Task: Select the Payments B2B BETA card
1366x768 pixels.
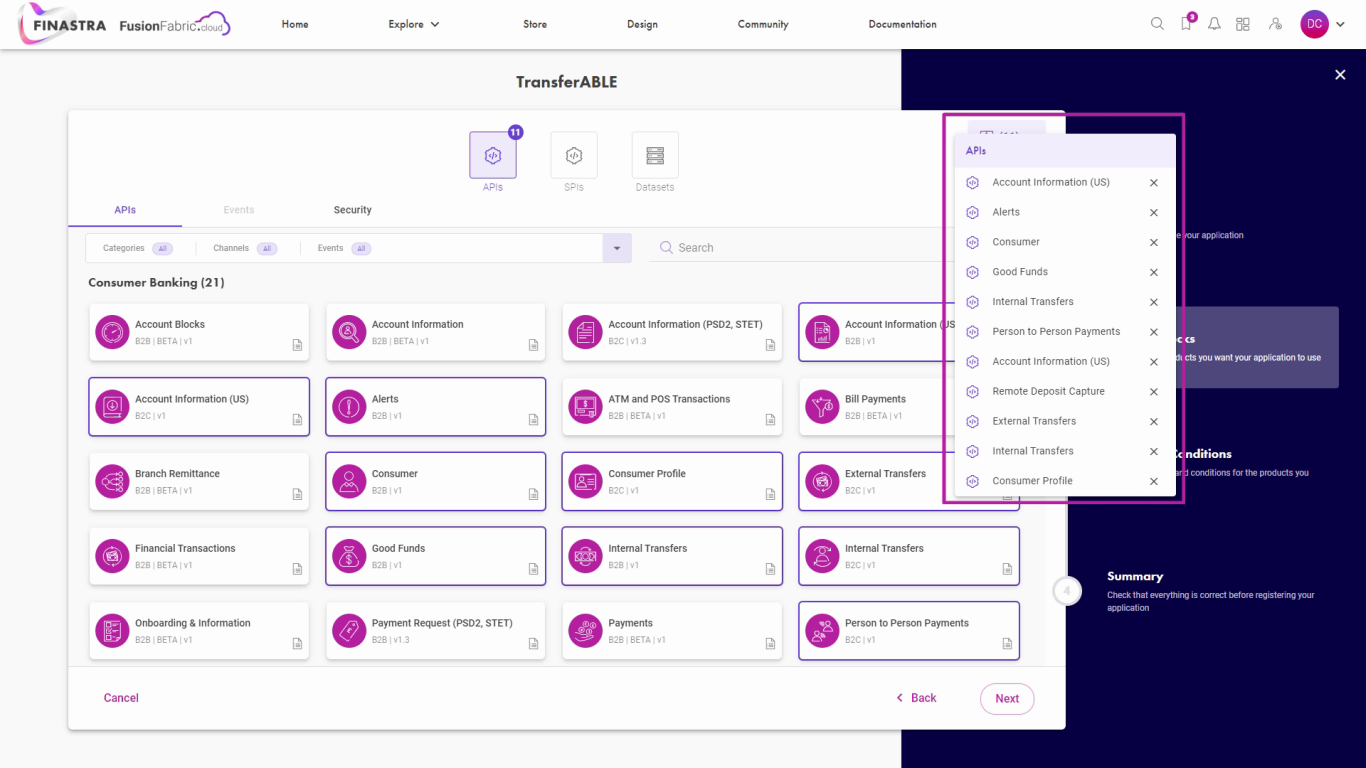Action: point(672,631)
